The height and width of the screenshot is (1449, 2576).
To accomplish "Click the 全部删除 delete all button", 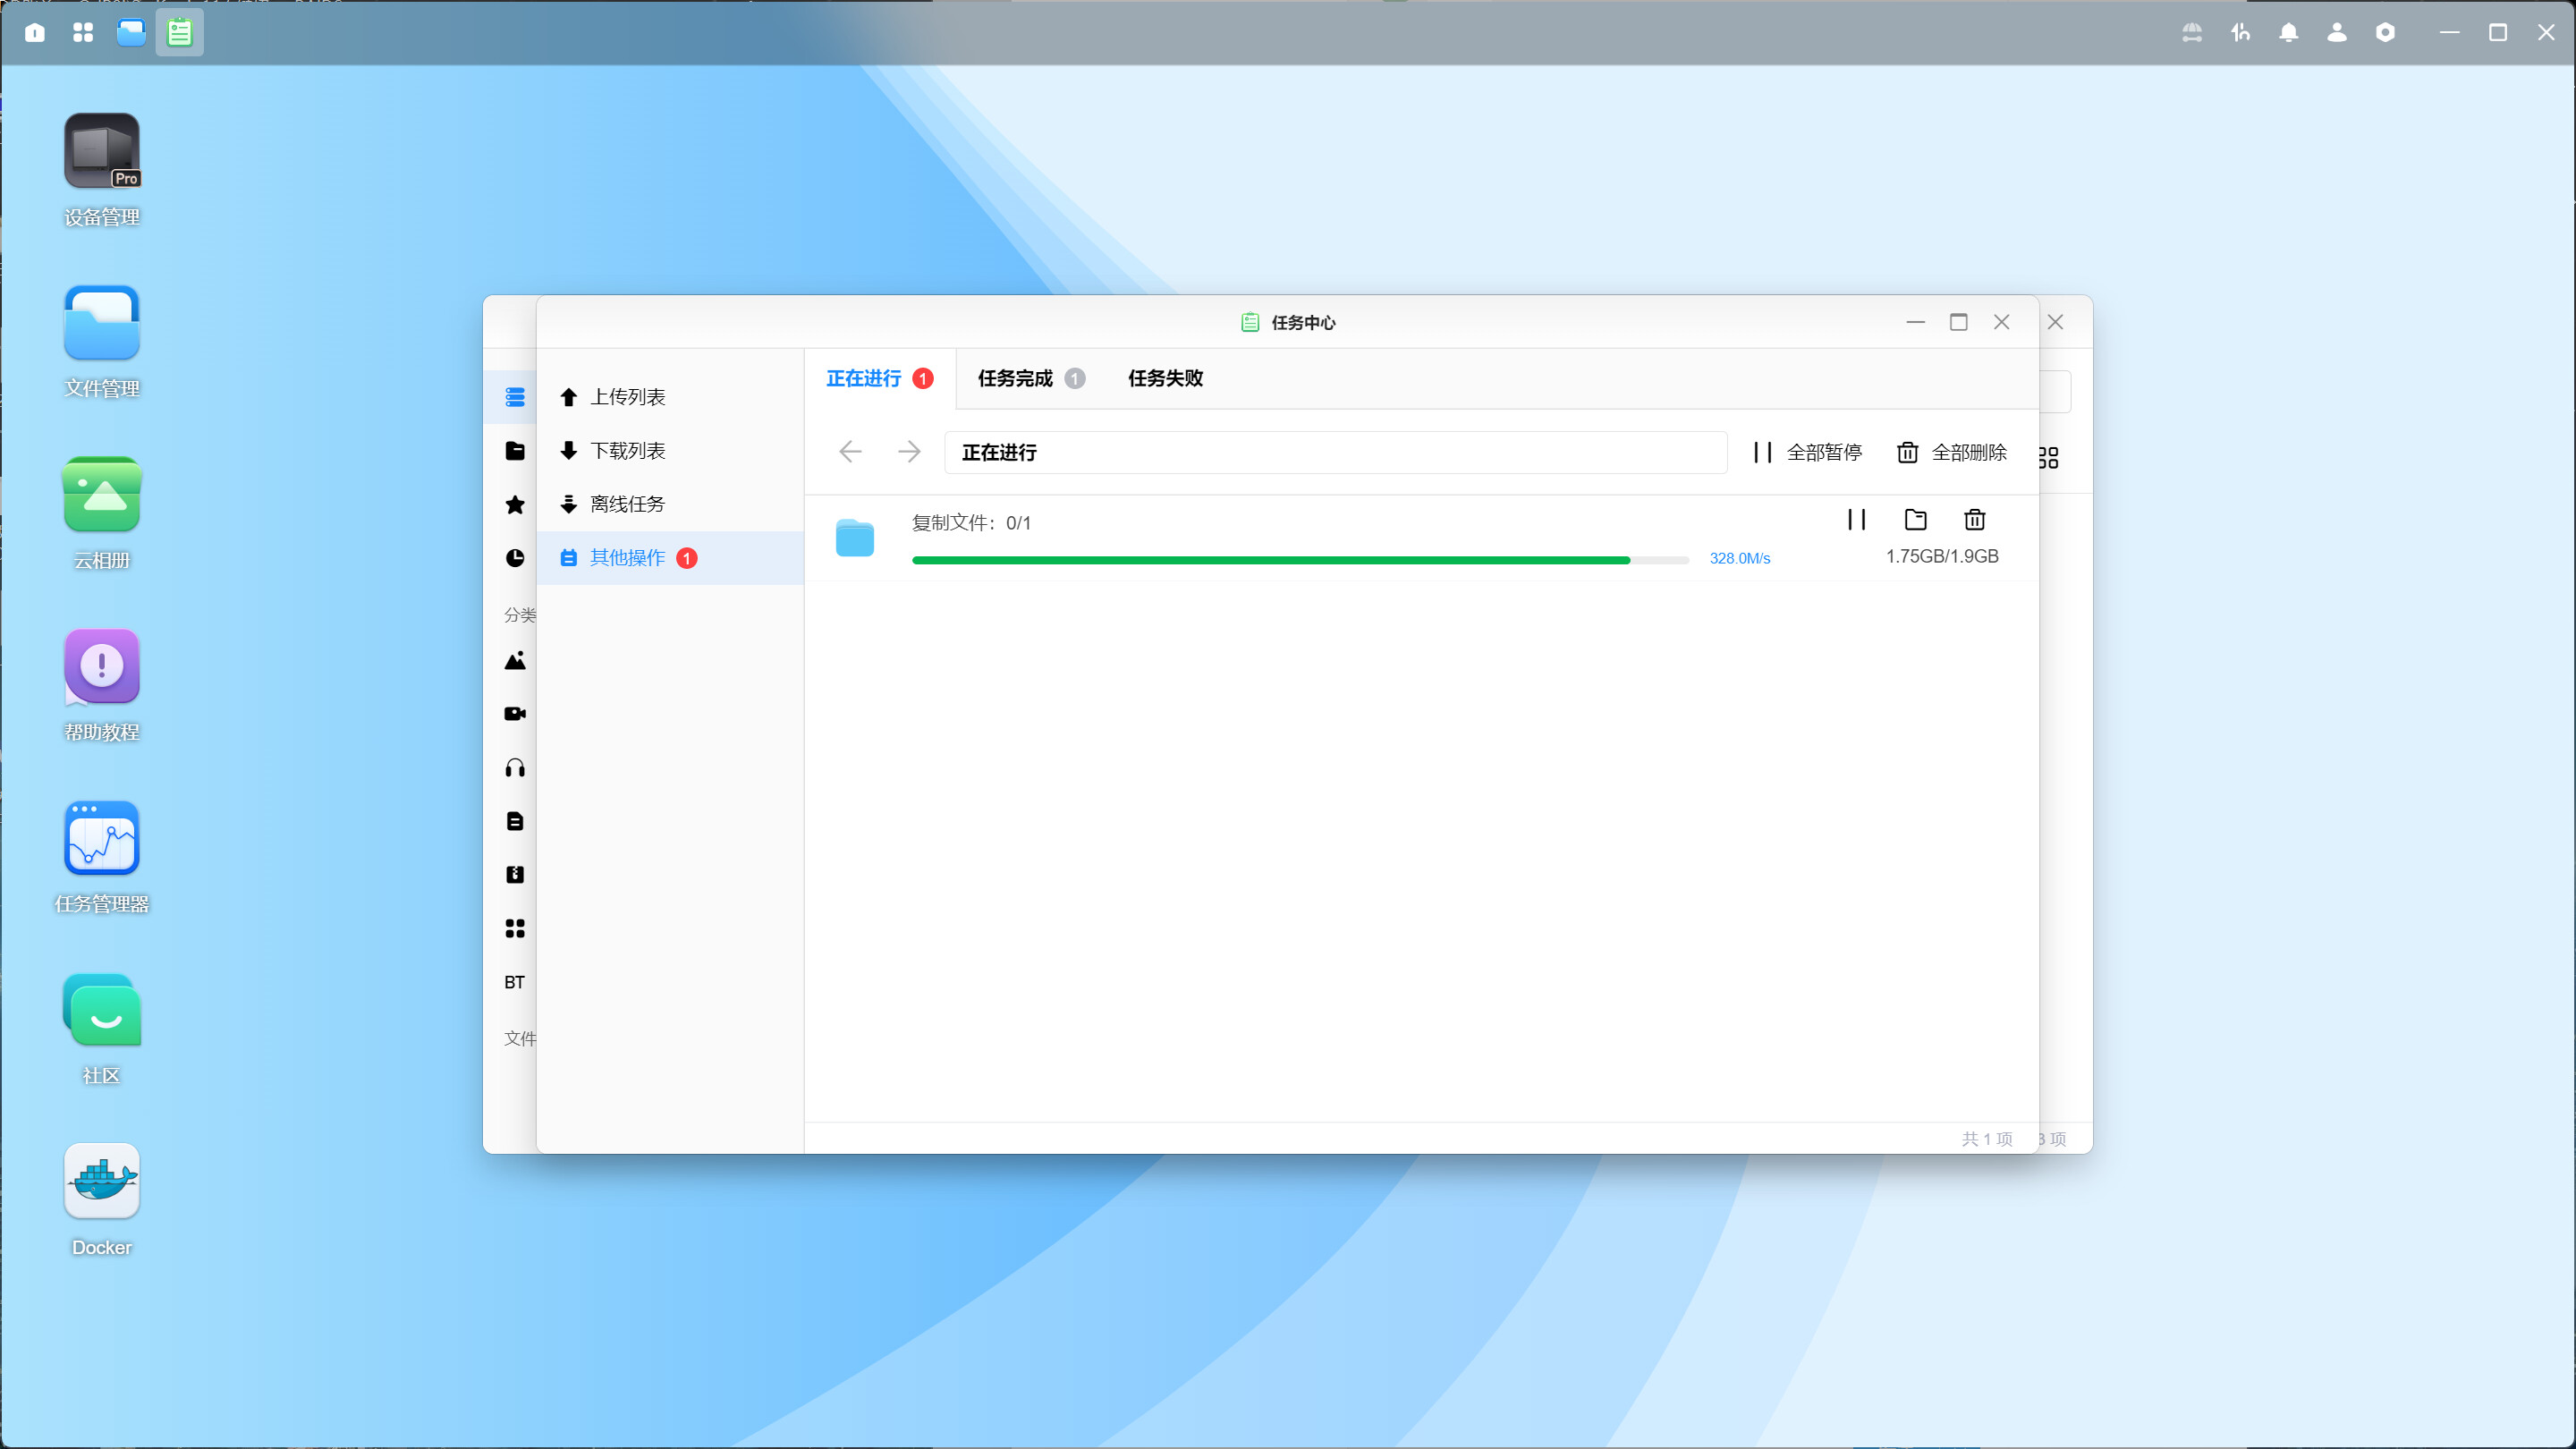I will tap(1951, 452).
